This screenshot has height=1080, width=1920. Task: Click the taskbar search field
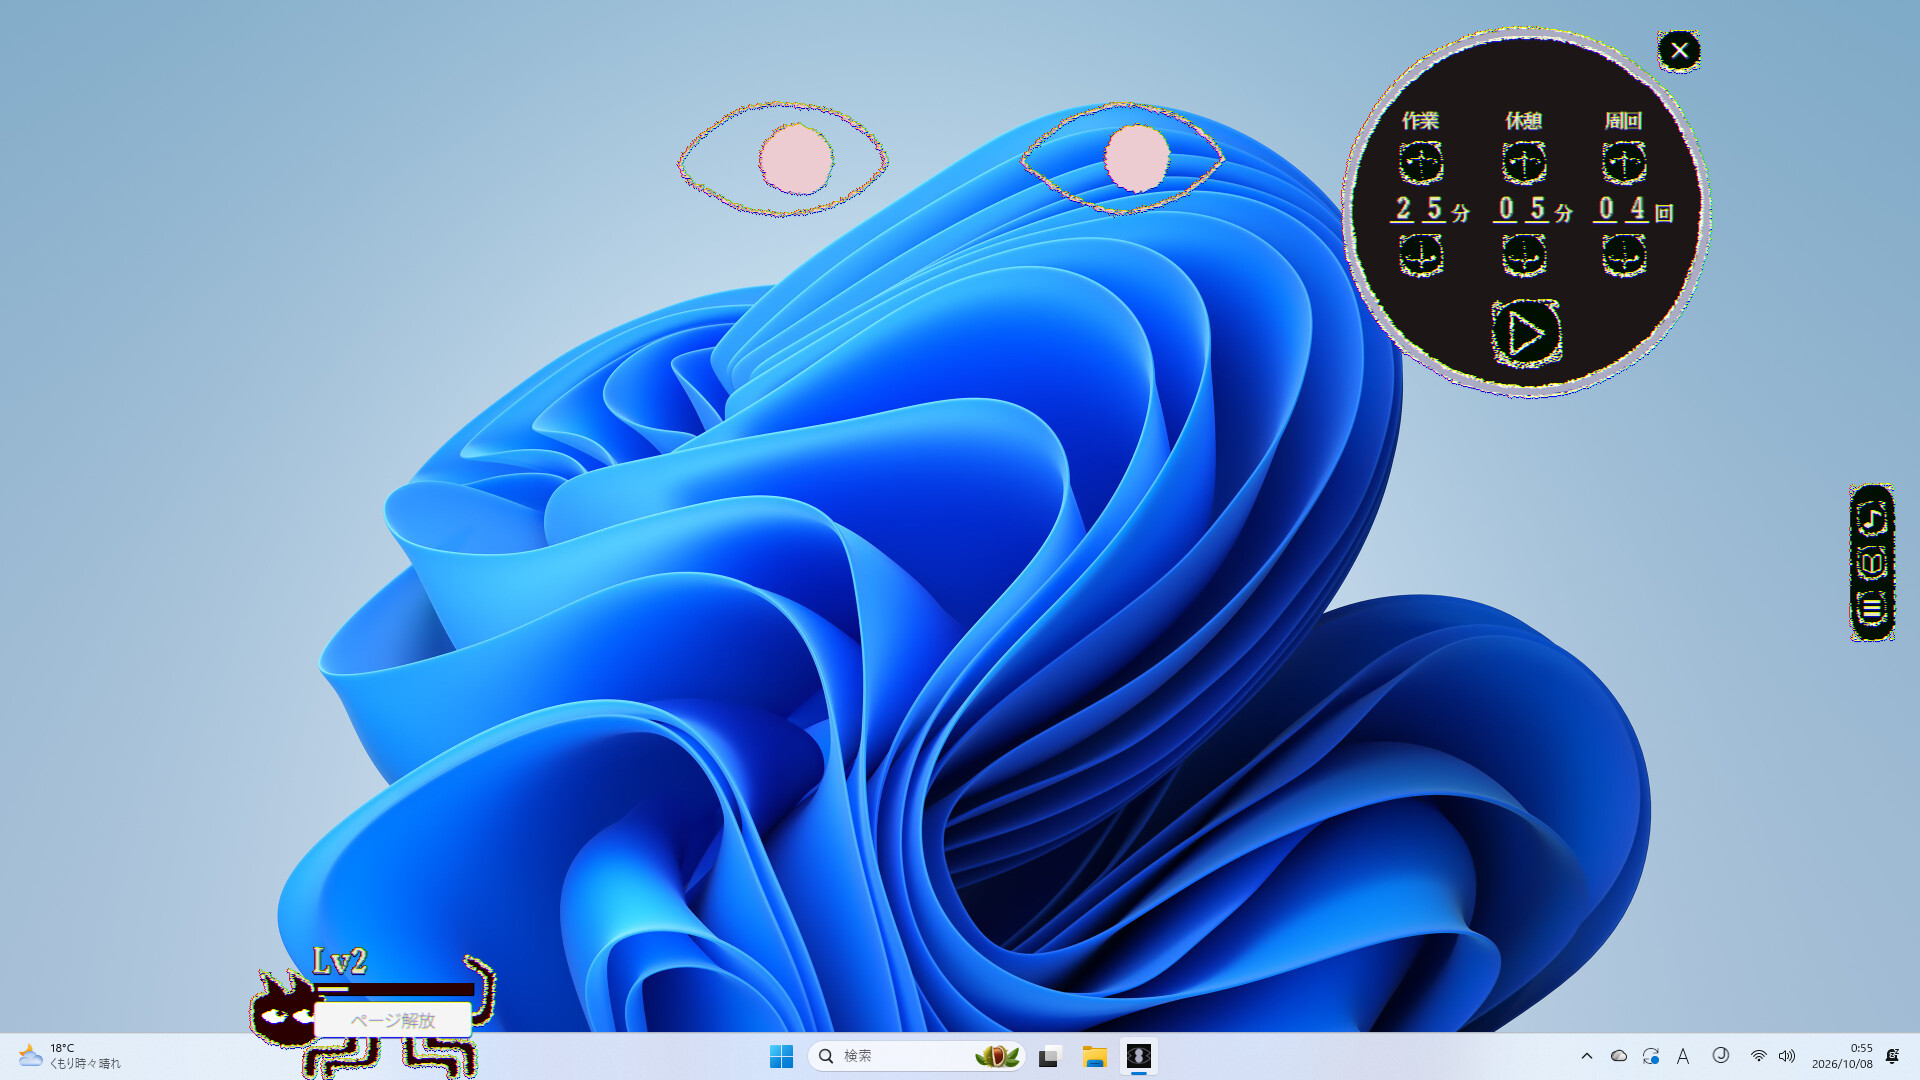(916, 1056)
